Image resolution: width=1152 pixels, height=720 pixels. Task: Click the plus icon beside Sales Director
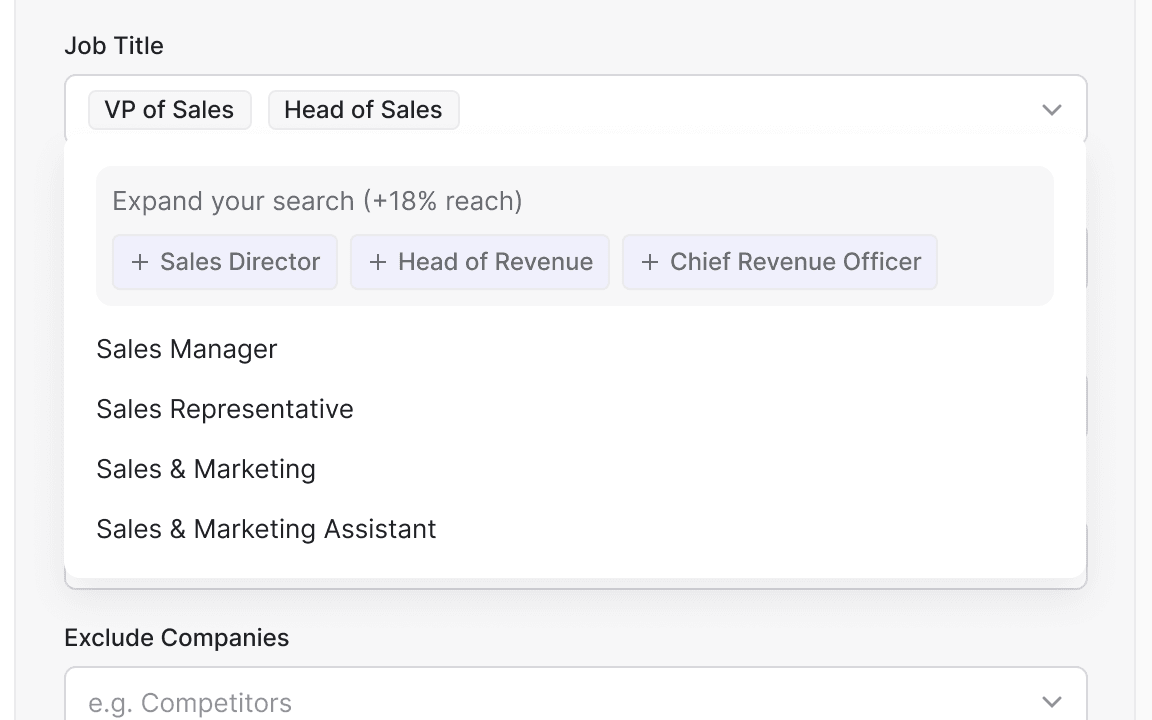[140, 262]
